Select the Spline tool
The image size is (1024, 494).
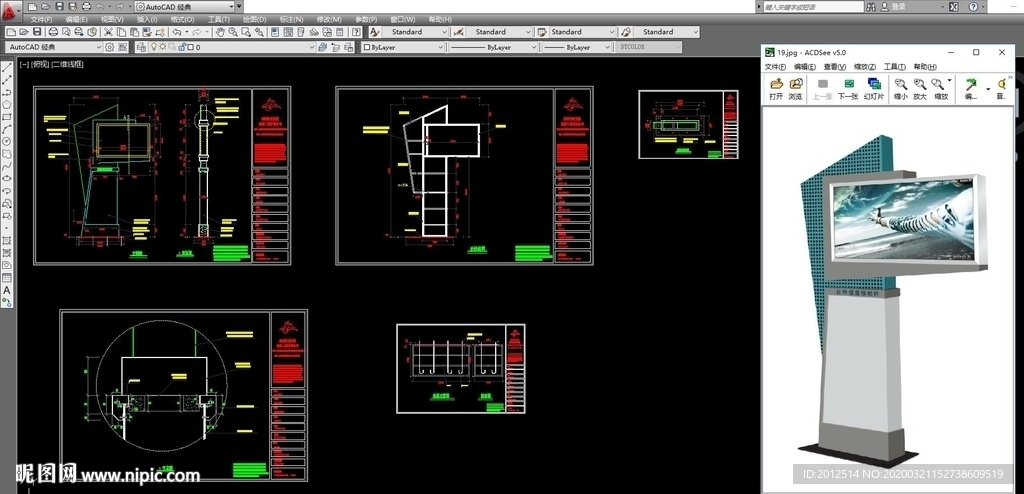(x=7, y=166)
